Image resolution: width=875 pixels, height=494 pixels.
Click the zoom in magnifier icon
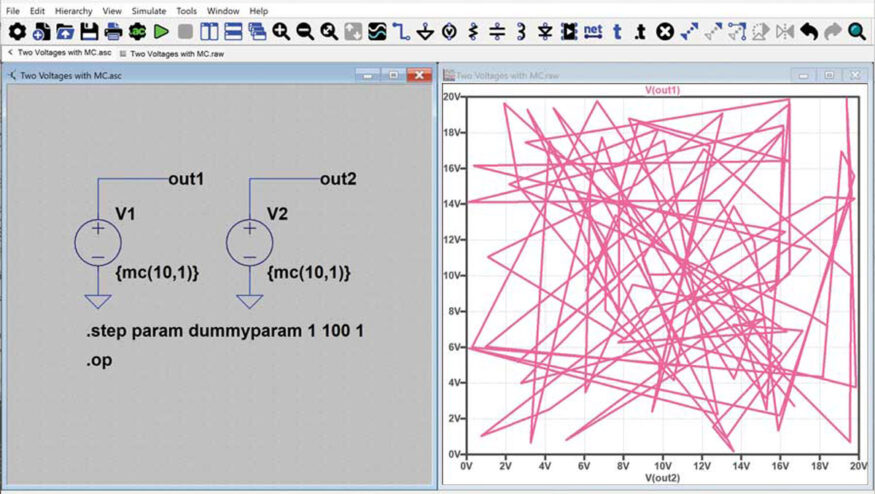(x=281, y=32)
